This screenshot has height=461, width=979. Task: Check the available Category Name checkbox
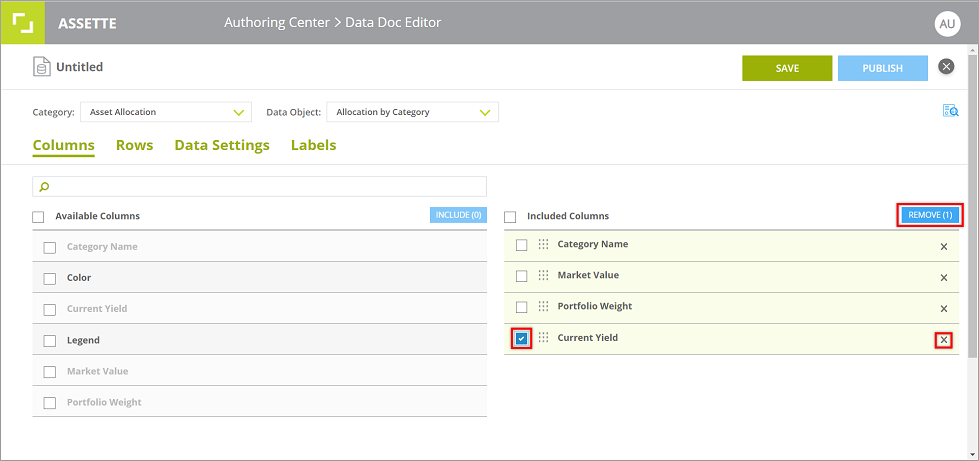tap(49, 248)
